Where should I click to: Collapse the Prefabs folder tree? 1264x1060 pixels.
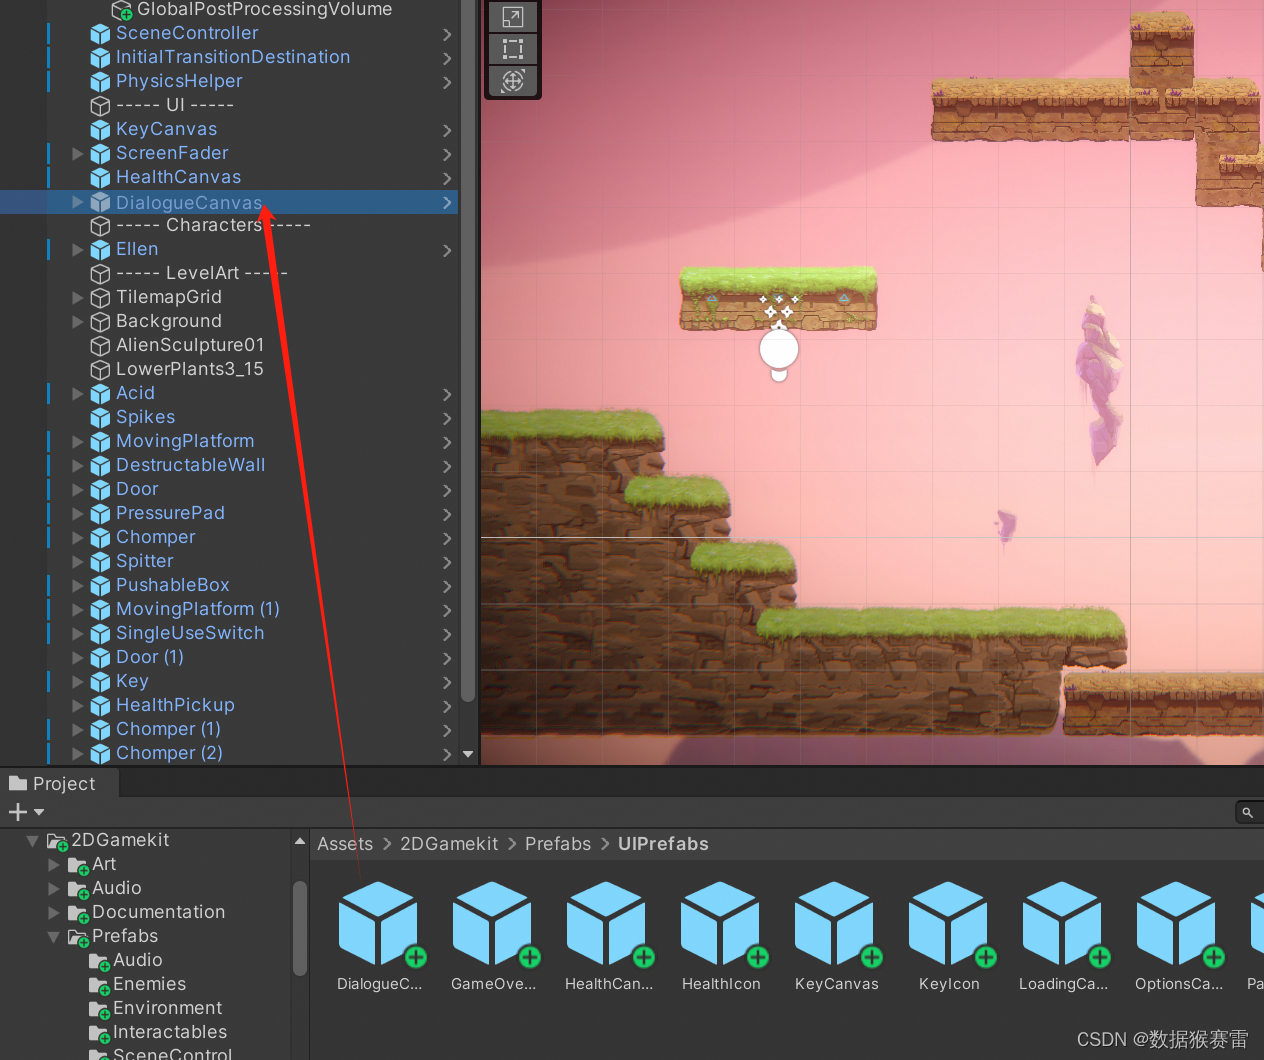(54, 937)
